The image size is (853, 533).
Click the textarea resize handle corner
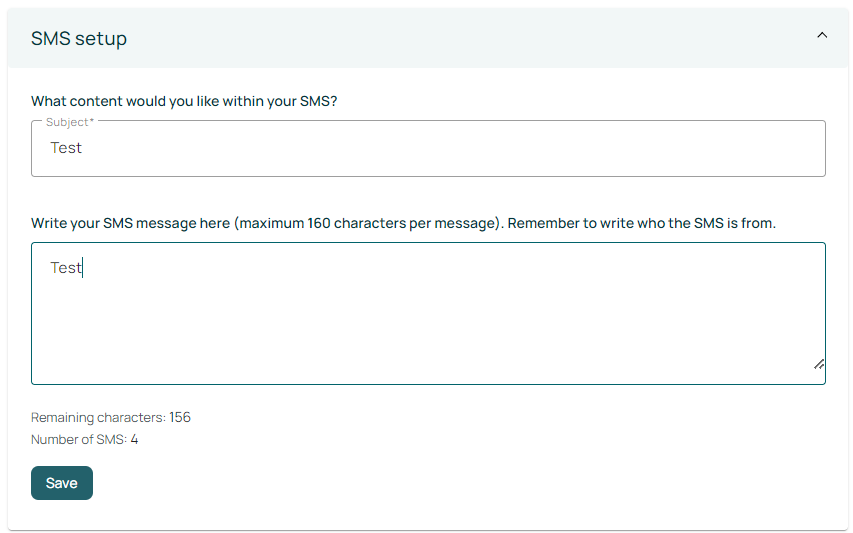(x=818, y=365)
